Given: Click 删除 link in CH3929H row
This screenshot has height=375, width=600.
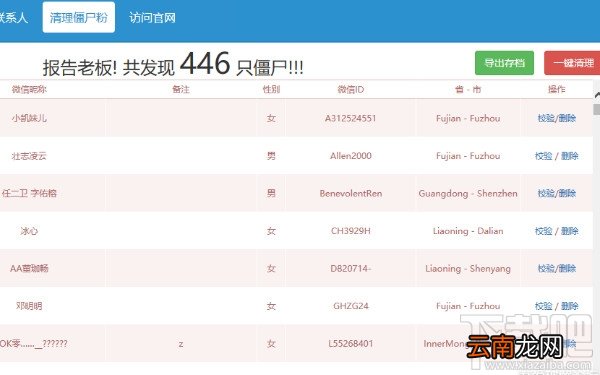Looking at the screenshot, I should 569,231.
